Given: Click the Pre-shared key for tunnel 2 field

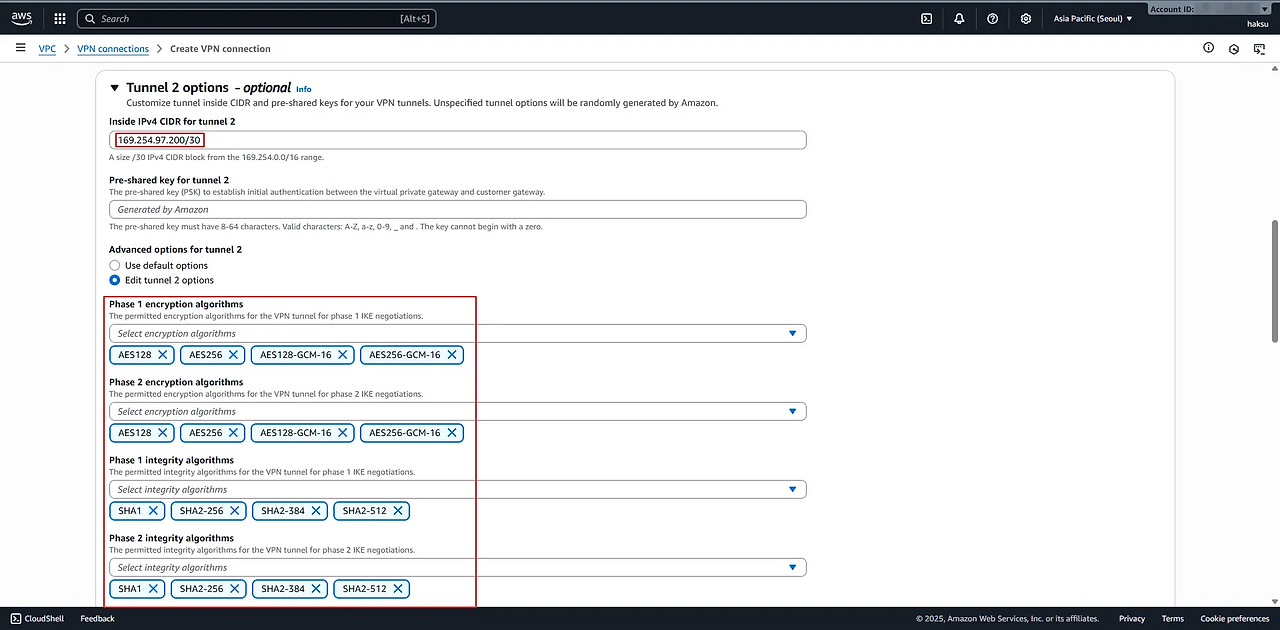Looking at the screenshot, I should pyautogui.click(x=457, y=209).
